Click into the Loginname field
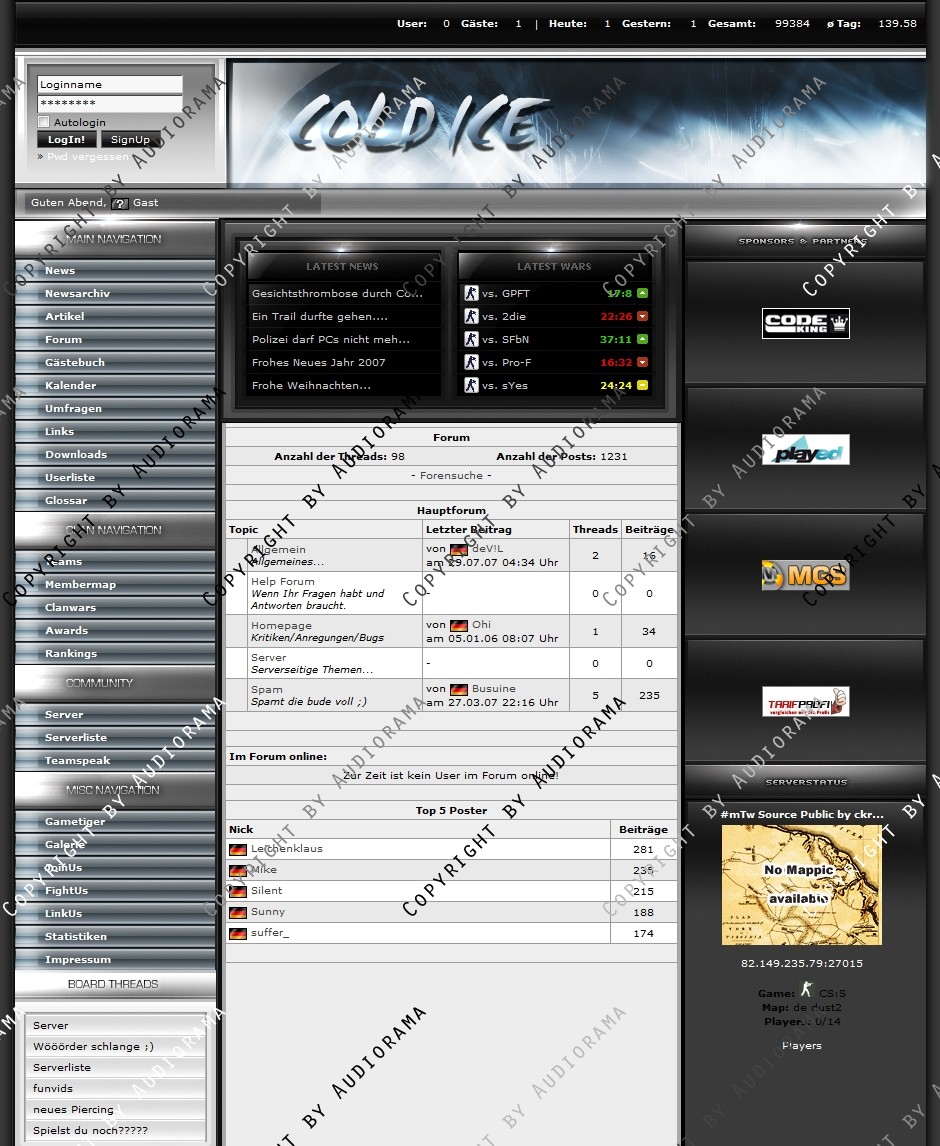The image size is (940, 1146). [x=110, y=85]
